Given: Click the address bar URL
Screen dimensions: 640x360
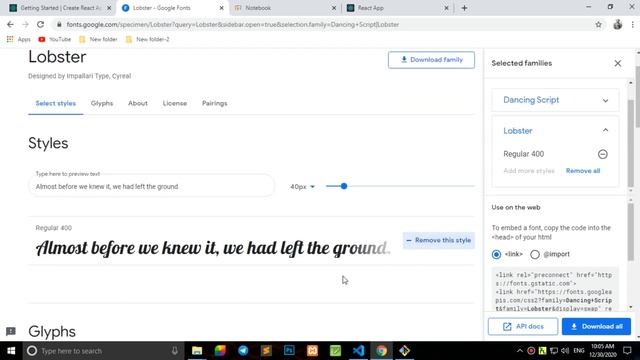Looking at the screenshot, I should 233,24.
